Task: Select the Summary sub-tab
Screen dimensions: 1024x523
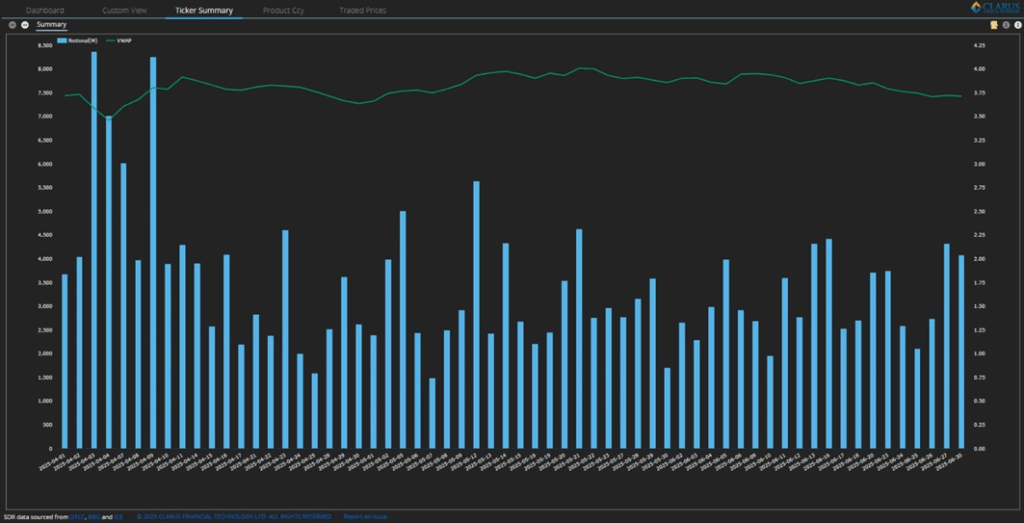Action: (x=51, y=23)
